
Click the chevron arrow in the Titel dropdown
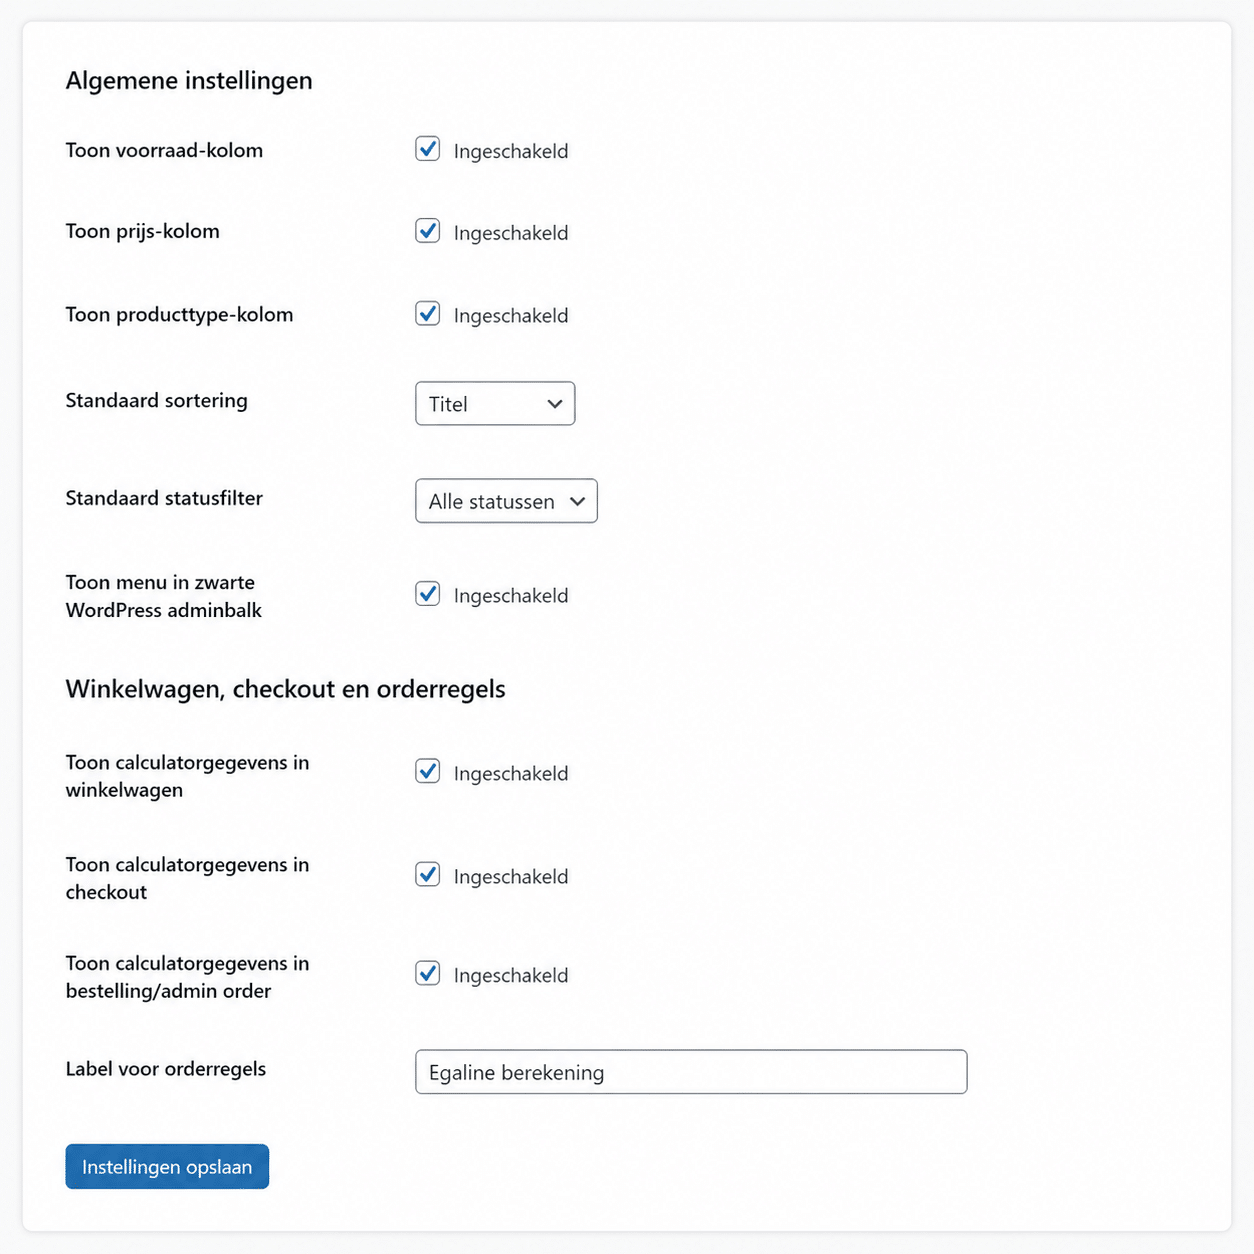[x=555, y=404]
